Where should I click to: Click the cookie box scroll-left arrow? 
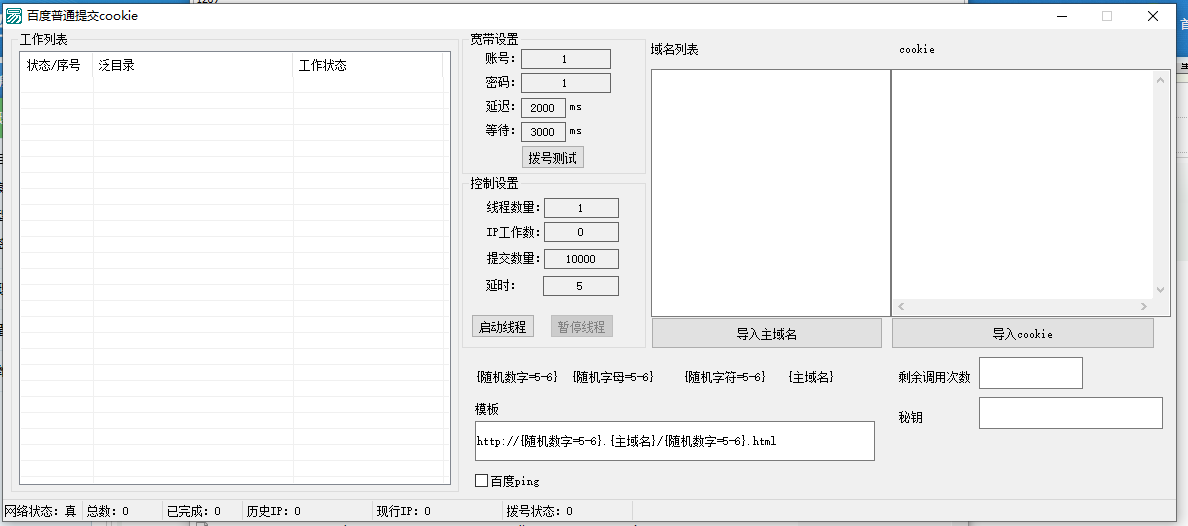coord(901,307)
